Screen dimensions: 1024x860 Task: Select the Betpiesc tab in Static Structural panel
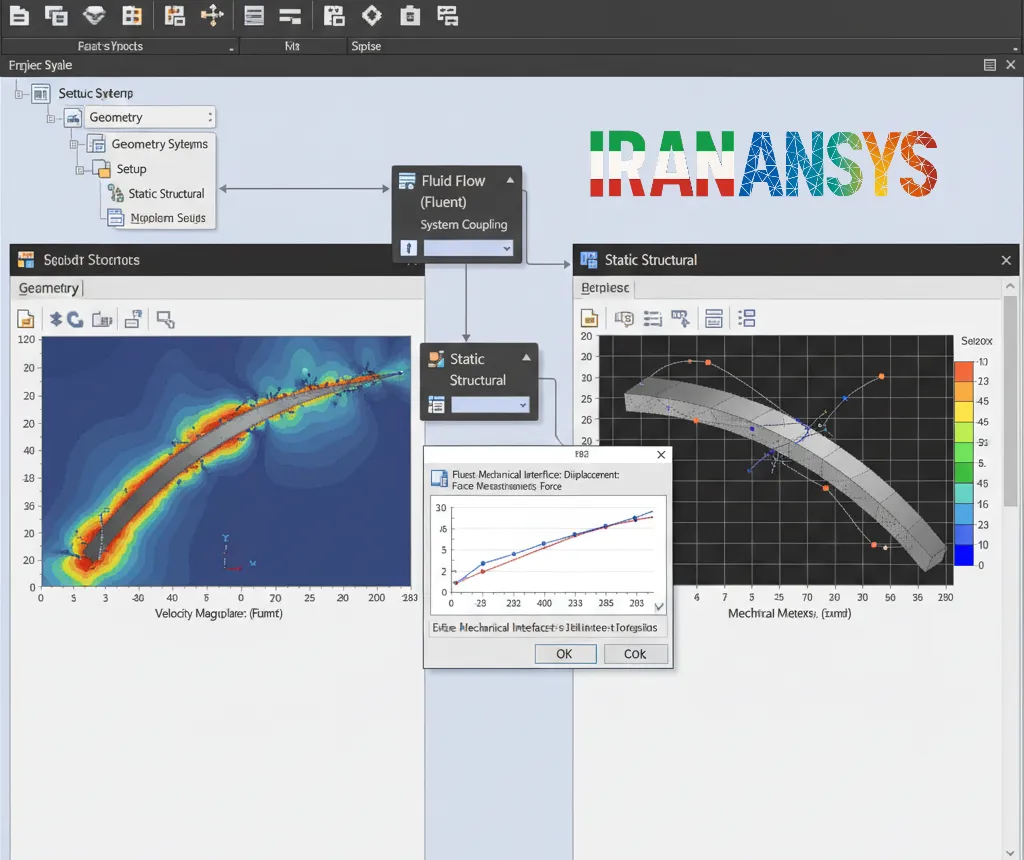[x=605, y=288]
